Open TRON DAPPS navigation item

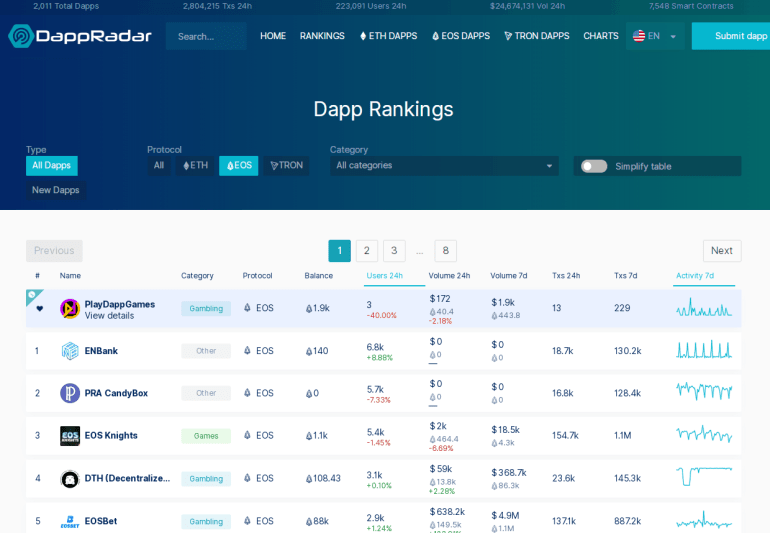(537, 36)
